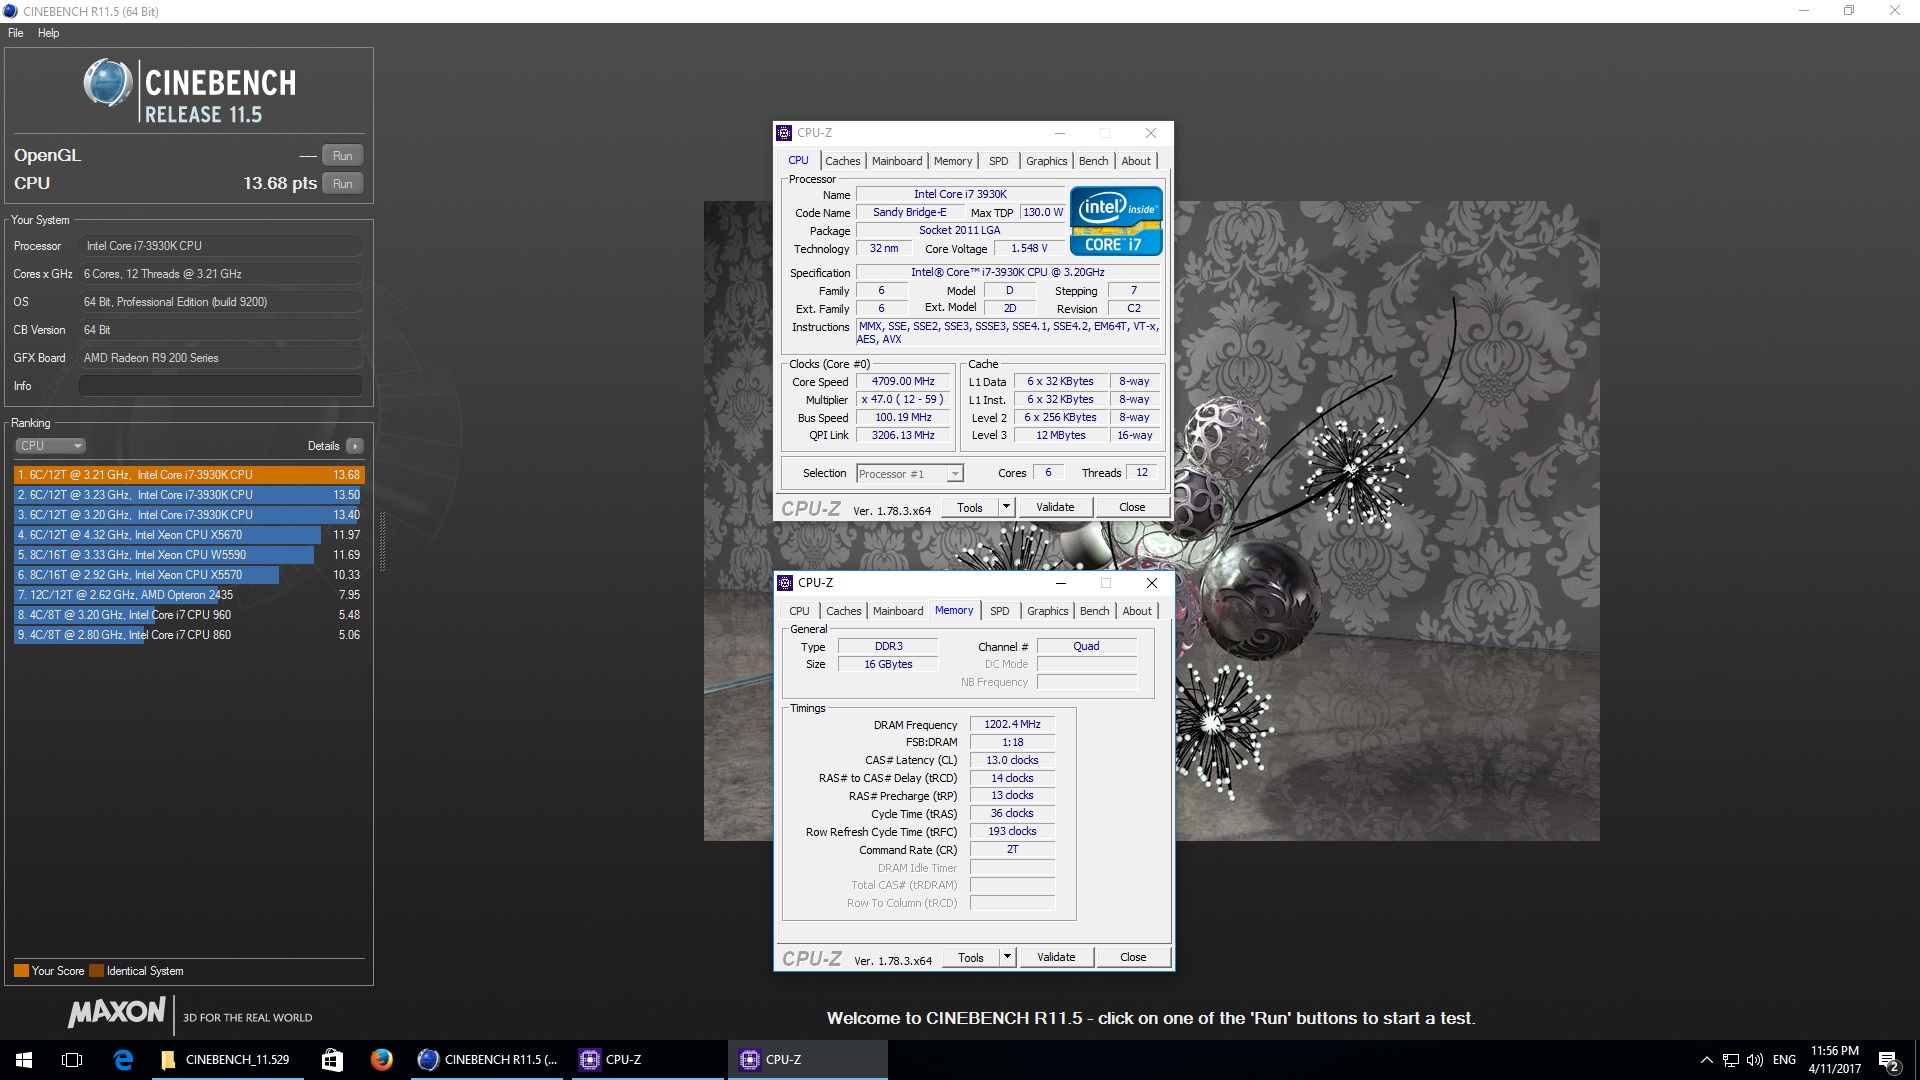Viewport: 1920px width, 1080px height.
Task: Select ranking row for 3.23 GHz i7-3930K
Action: coord(189,495)
